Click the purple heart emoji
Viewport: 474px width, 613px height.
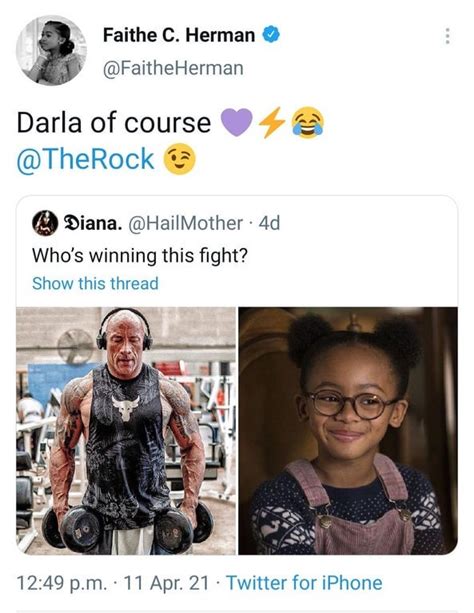[x=237, y=122]
